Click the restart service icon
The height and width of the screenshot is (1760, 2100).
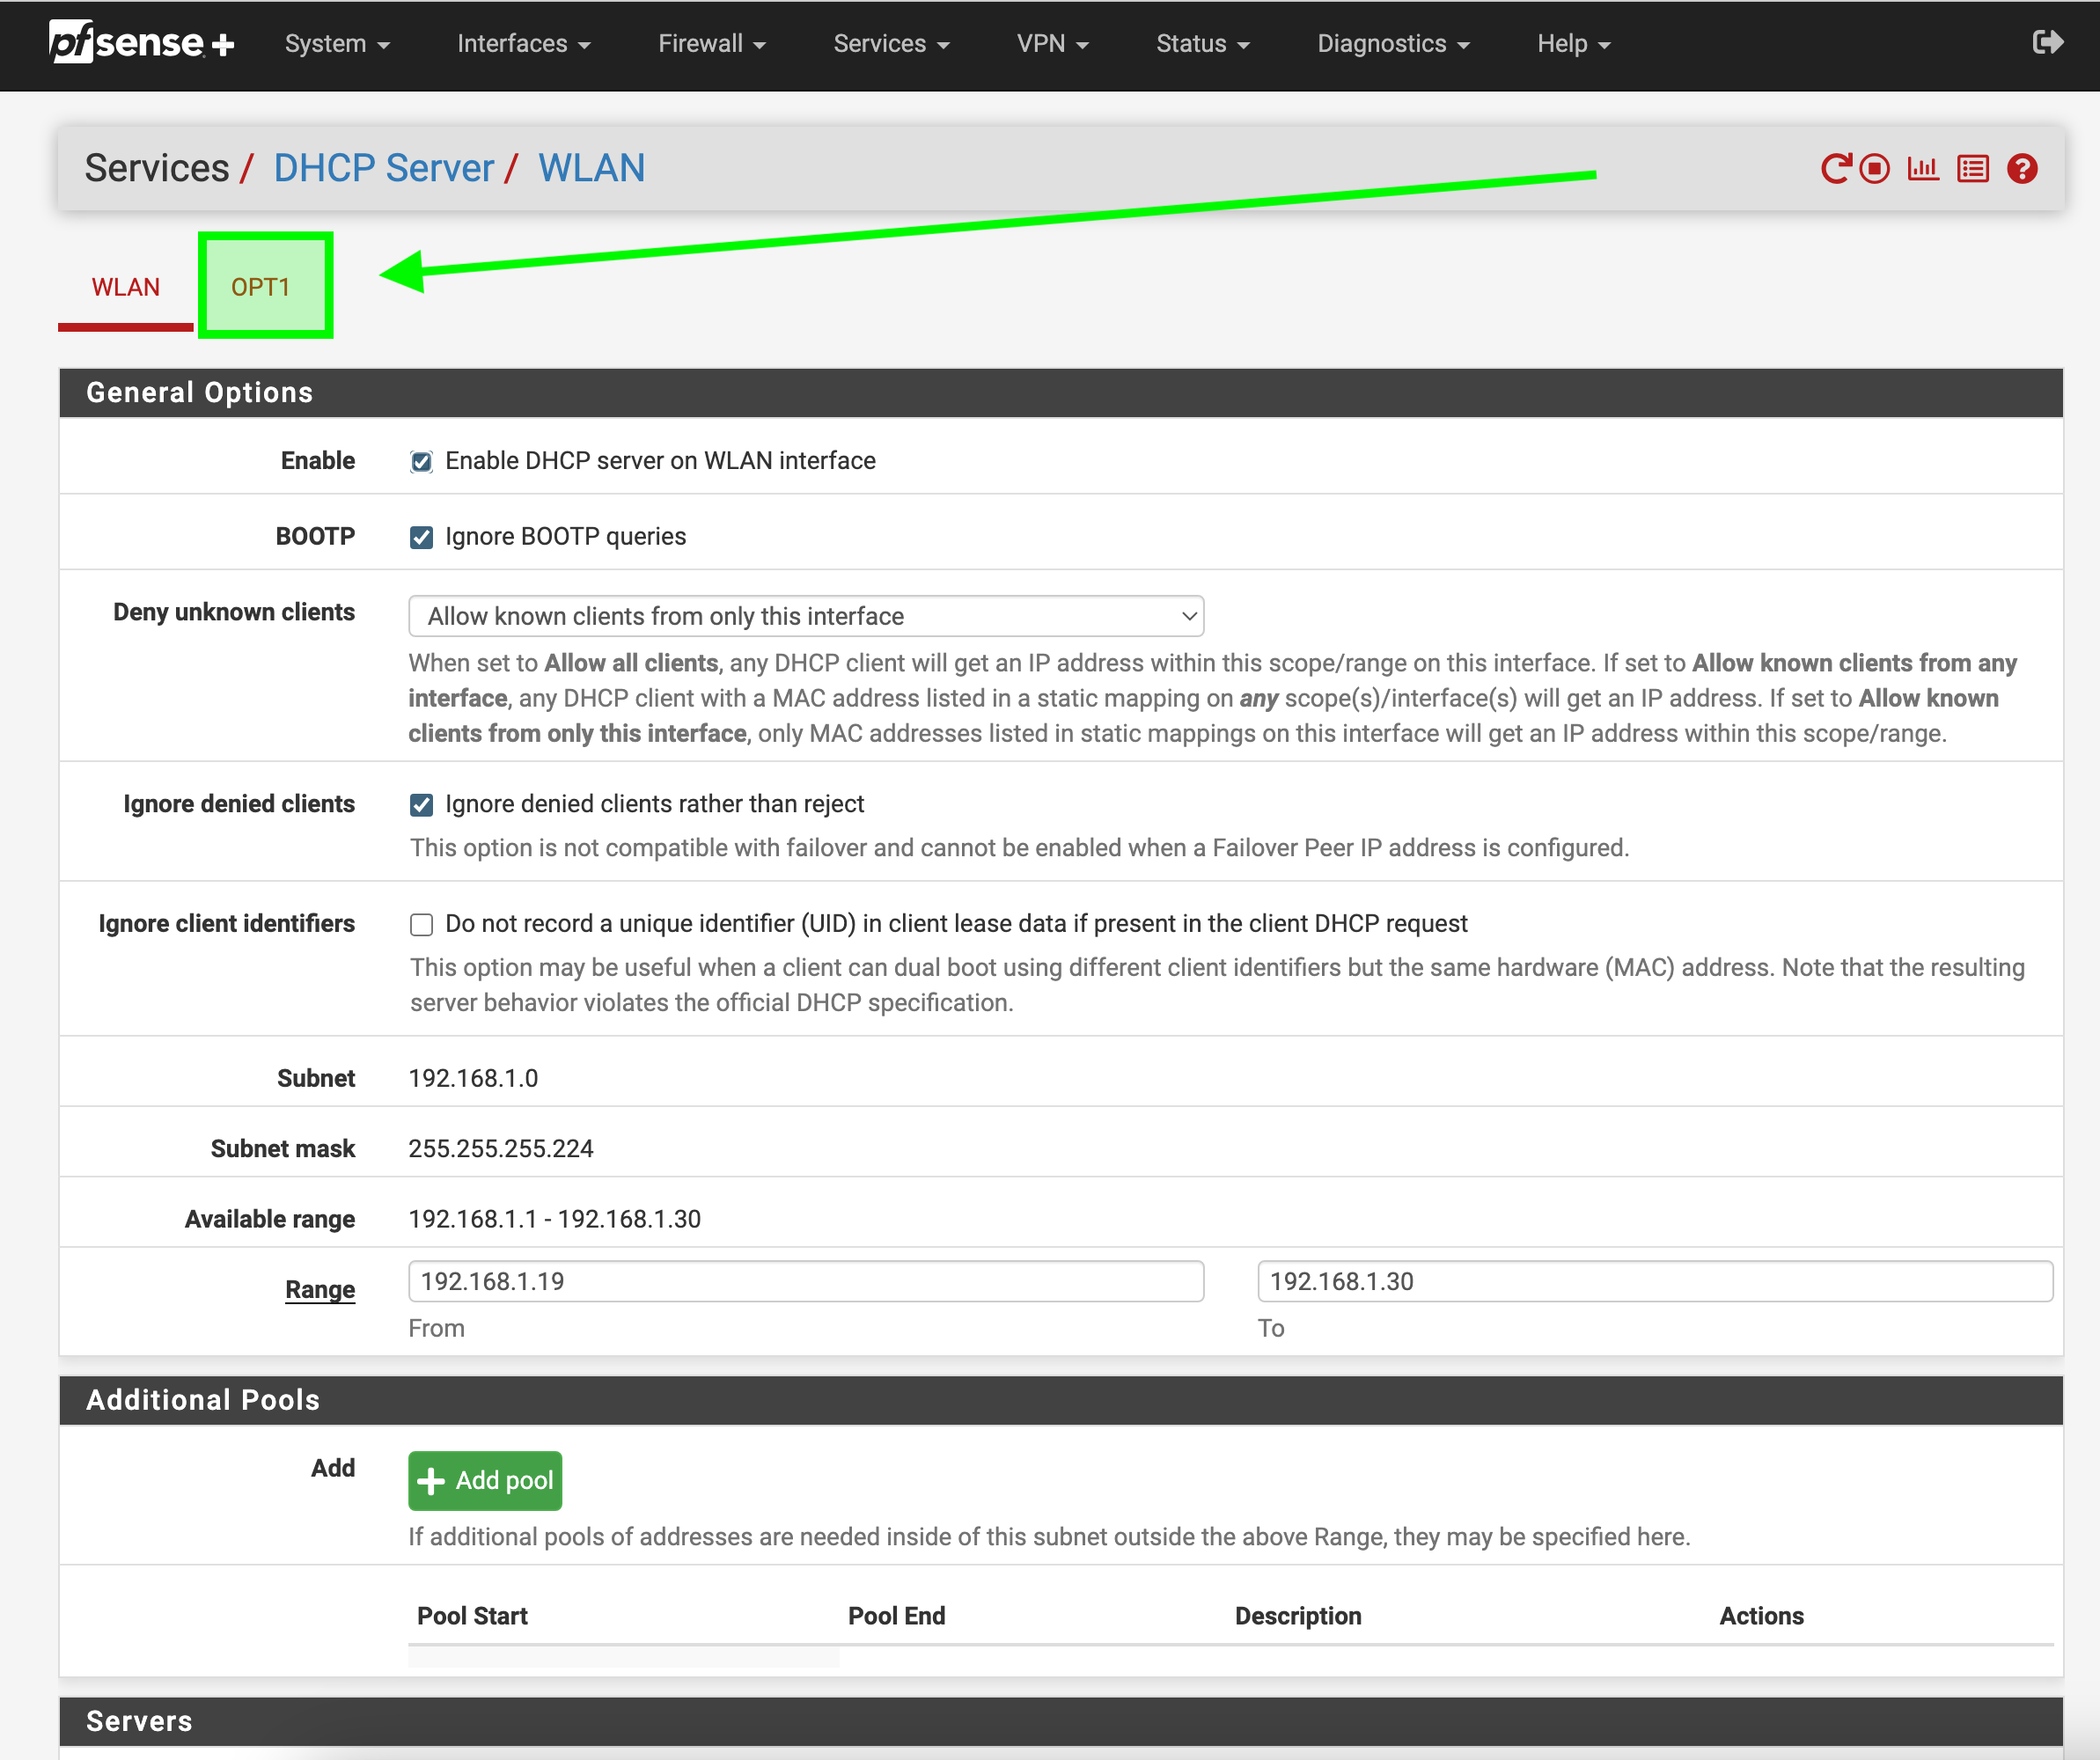pos(1835,168)
